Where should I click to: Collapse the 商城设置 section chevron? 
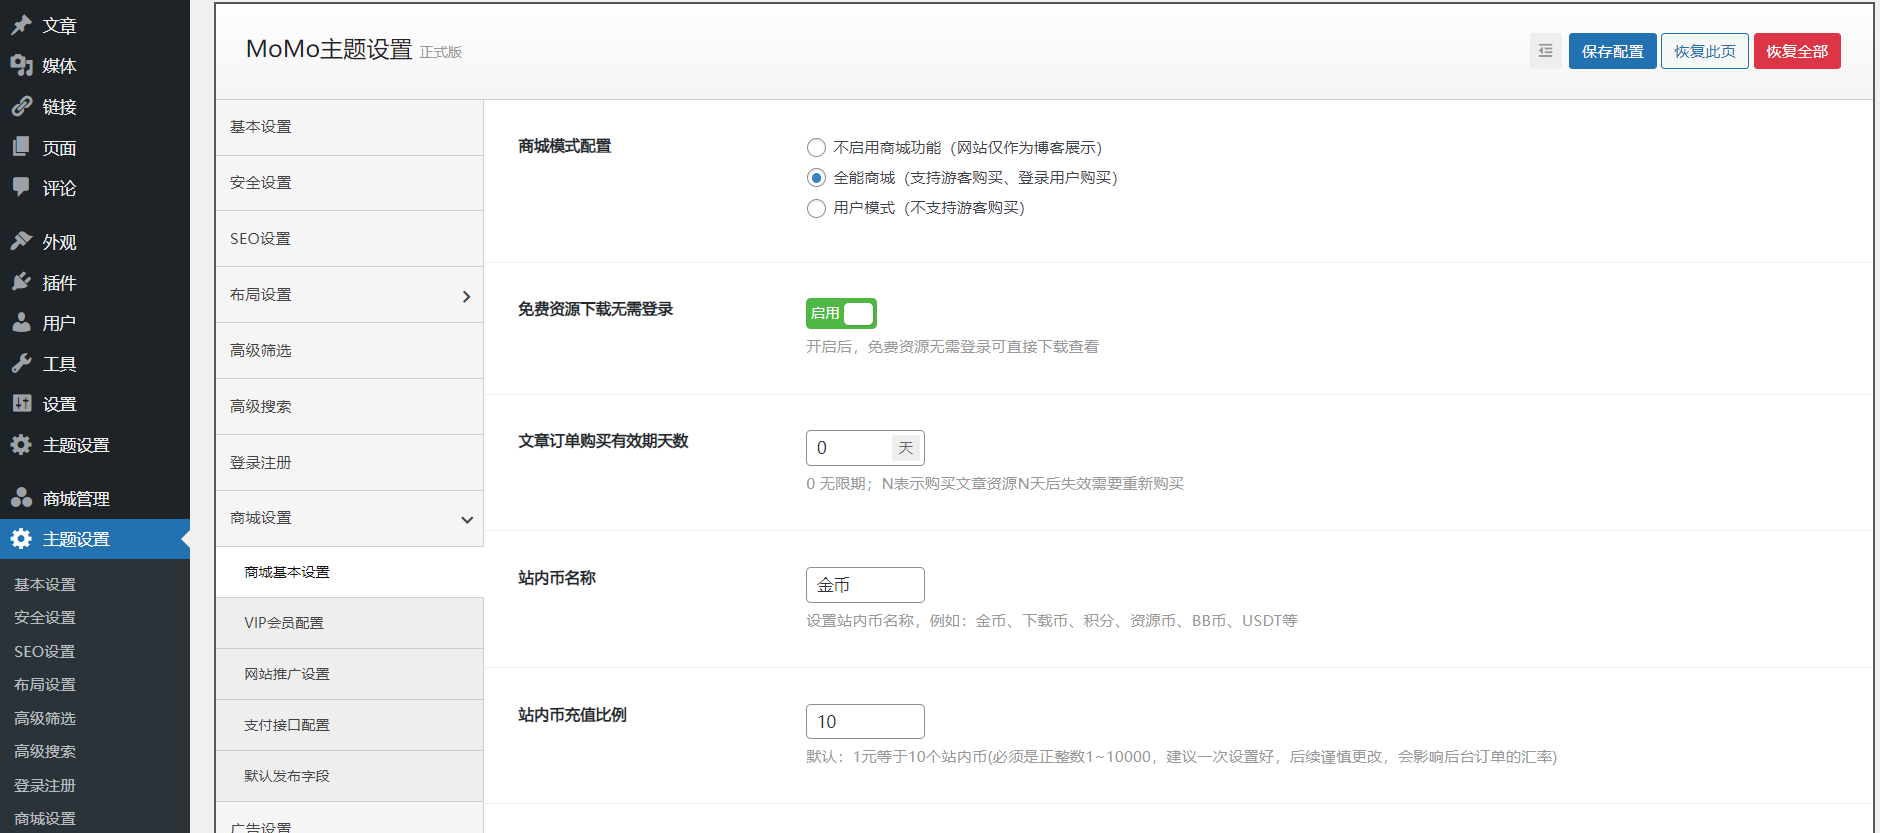(x=466, y=519)
